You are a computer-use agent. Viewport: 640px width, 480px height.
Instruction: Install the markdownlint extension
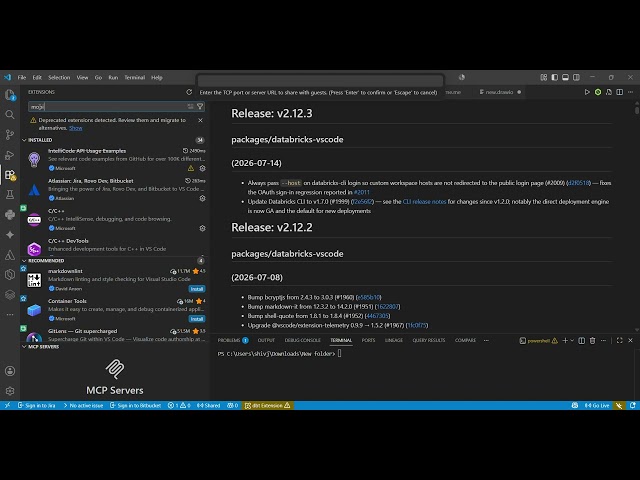tap(197, 289)
